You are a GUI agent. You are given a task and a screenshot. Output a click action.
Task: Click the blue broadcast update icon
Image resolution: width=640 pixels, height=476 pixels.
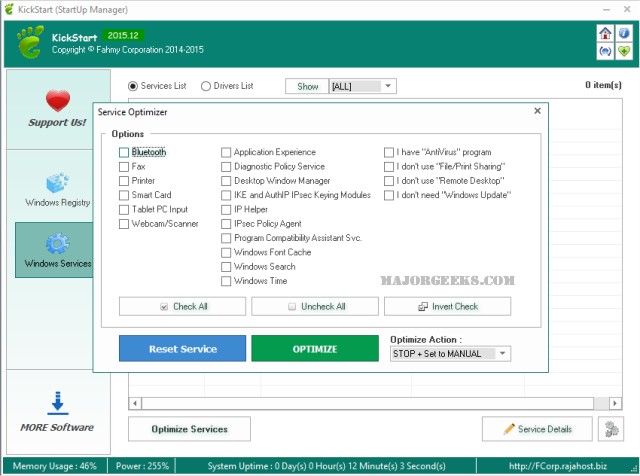pyautogui.click(x=605, y=52)
